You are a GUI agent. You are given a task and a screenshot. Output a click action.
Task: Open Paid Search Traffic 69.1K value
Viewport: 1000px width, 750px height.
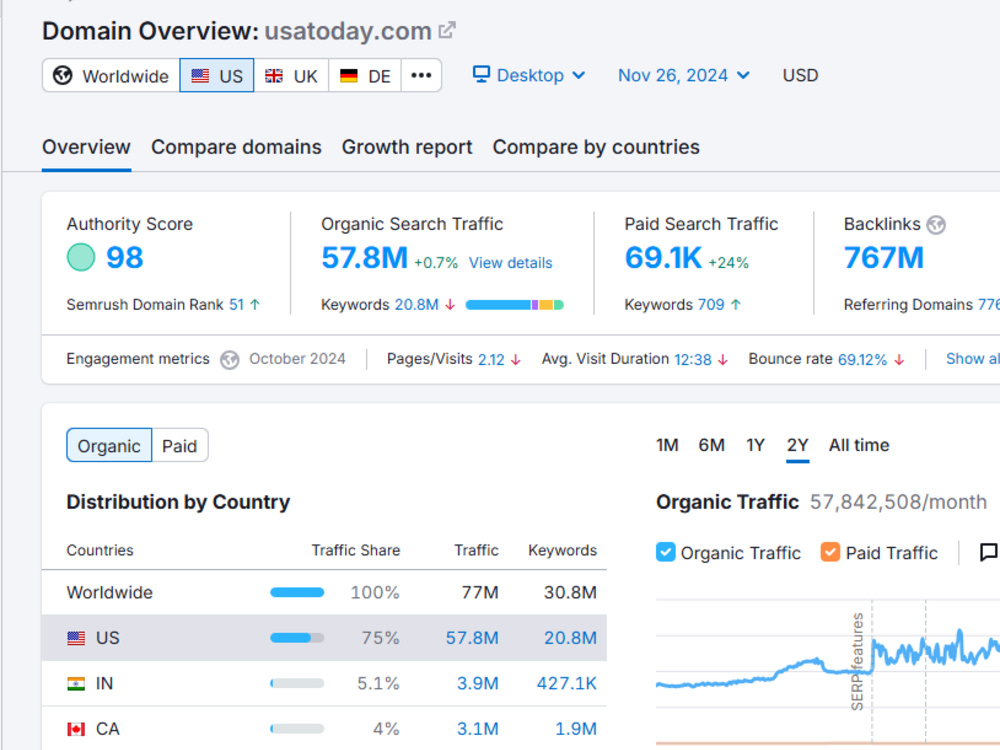[x=663, y=258]
